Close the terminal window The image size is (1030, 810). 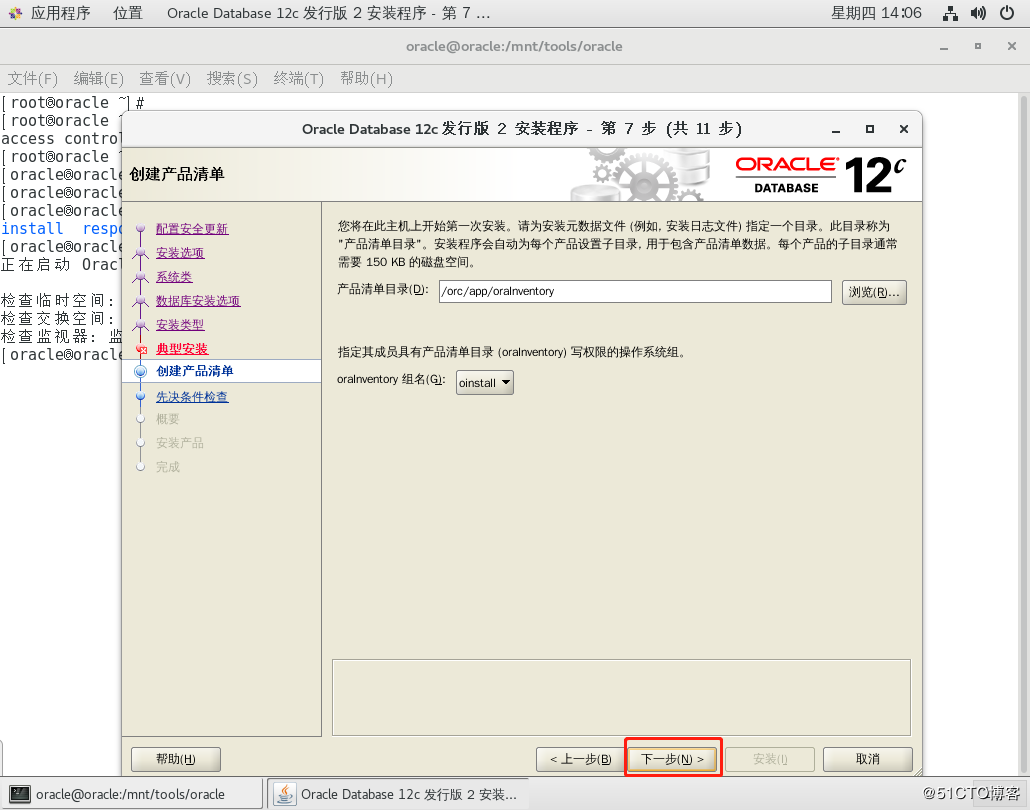click(x=1012, y=46)
